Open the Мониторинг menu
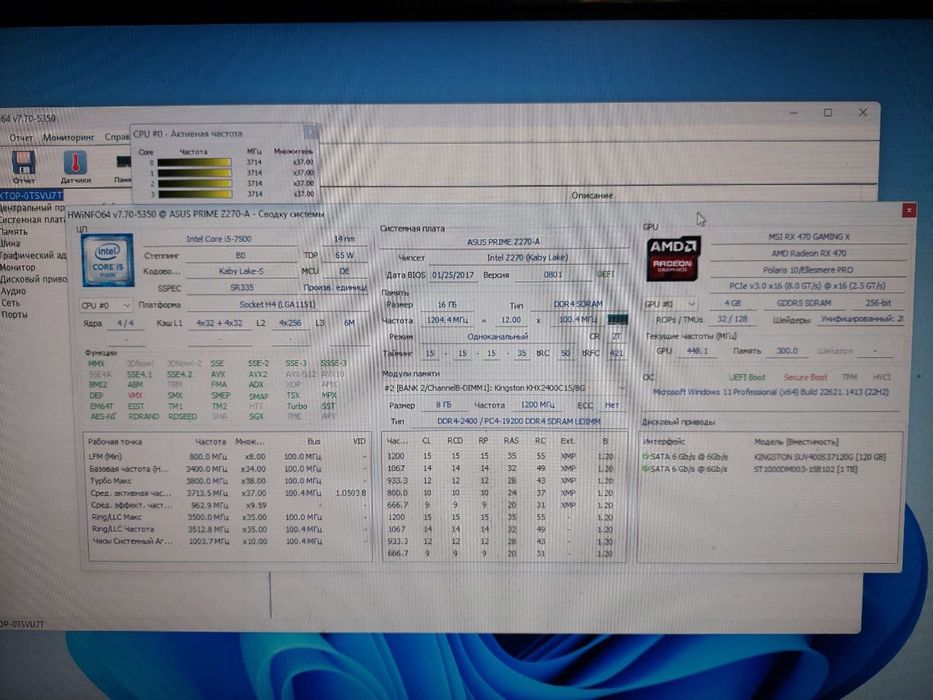This screenshot has height=700, width=933. tap(68, 138)
